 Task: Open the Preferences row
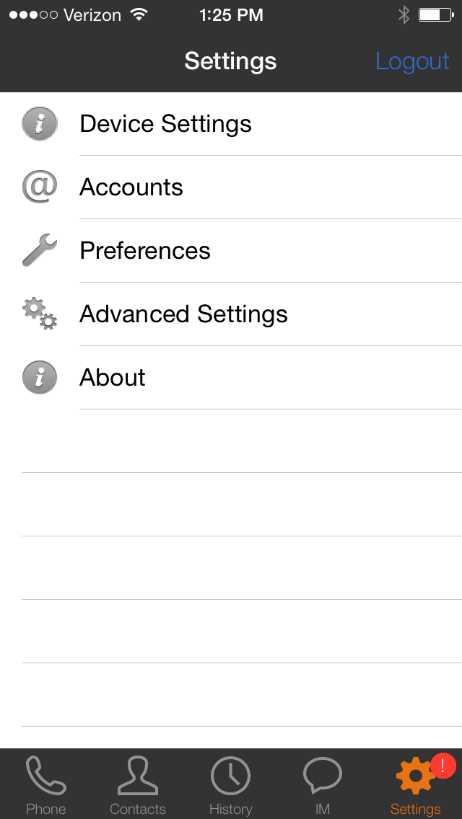[x=231, y=251]
